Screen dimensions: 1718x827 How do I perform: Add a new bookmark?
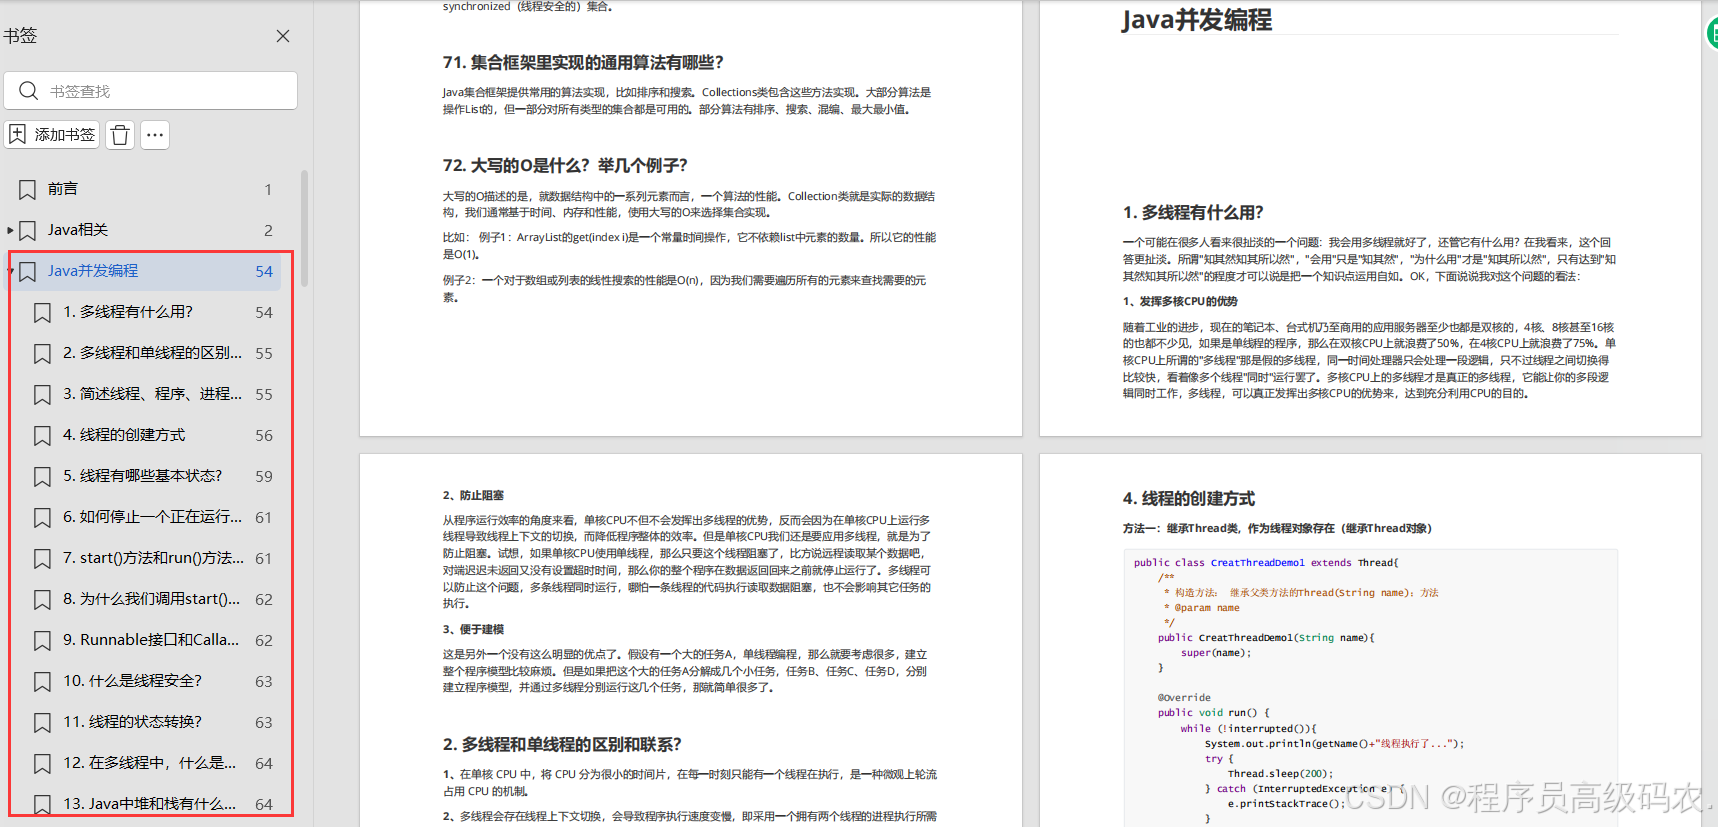coord(52,134)
